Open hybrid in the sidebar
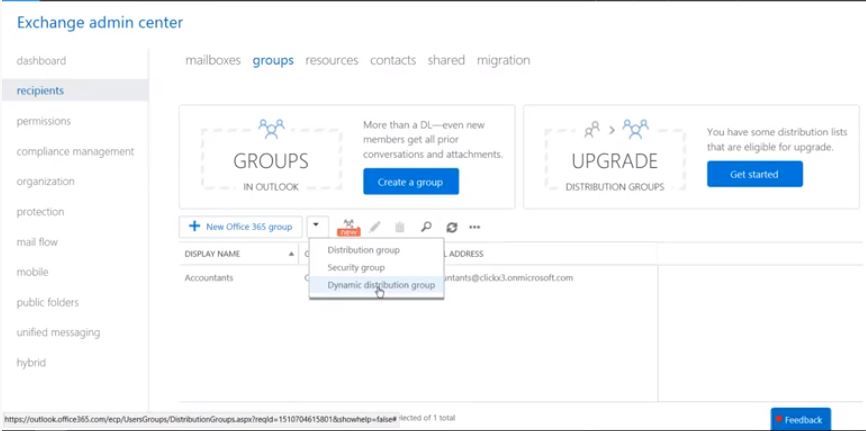The width and height of the screenshot is (866, 431). (x=31, y=363)
